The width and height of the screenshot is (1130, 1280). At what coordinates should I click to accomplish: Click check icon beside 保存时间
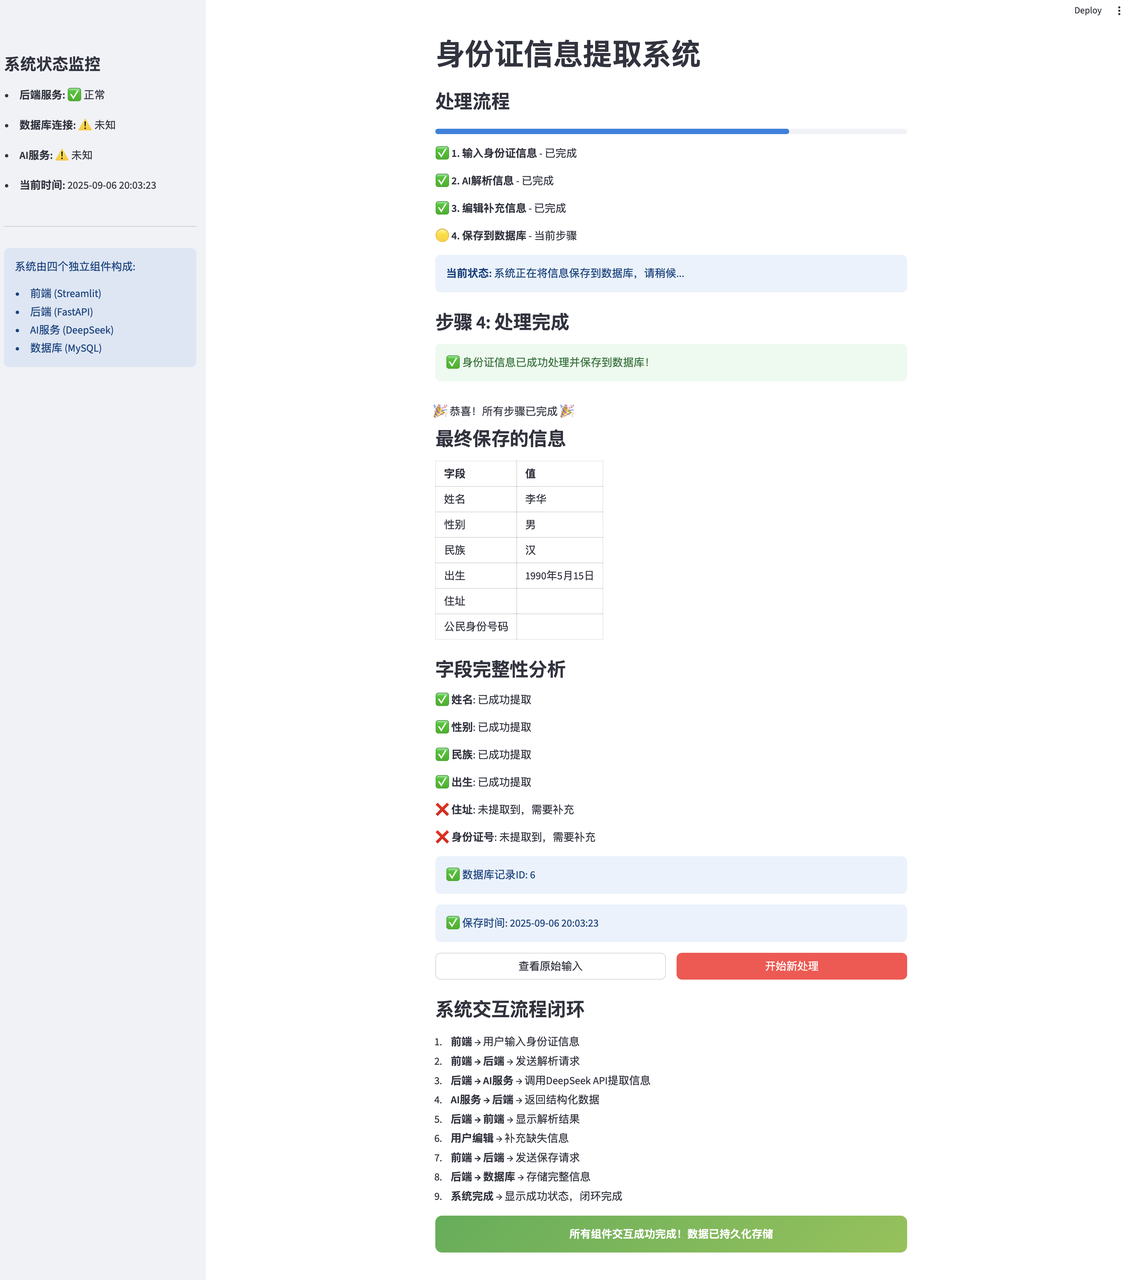[453, 923]
